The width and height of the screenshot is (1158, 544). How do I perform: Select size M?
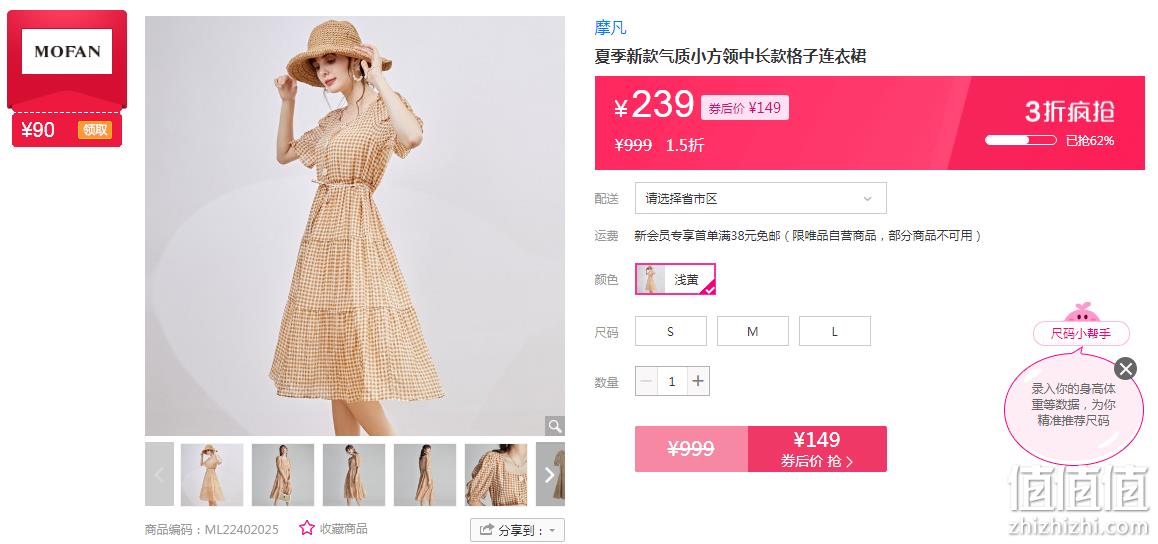pos(753,331)
